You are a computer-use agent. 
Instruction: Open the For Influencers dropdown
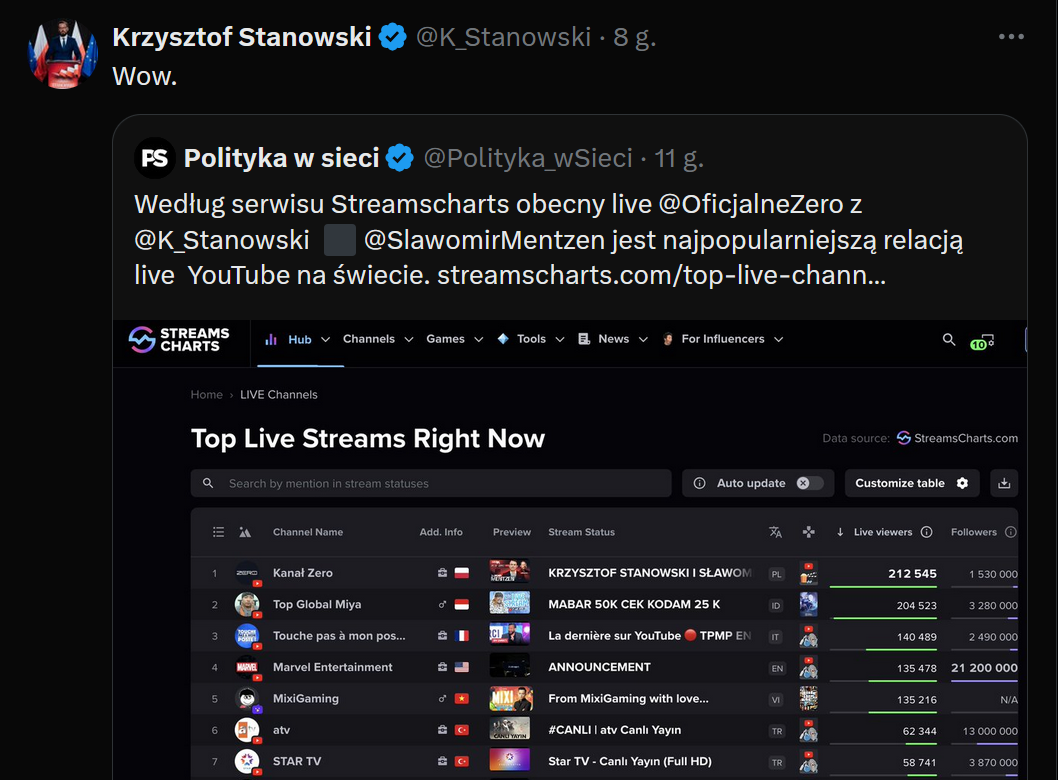pyautogui.click(x=722, y=340)
